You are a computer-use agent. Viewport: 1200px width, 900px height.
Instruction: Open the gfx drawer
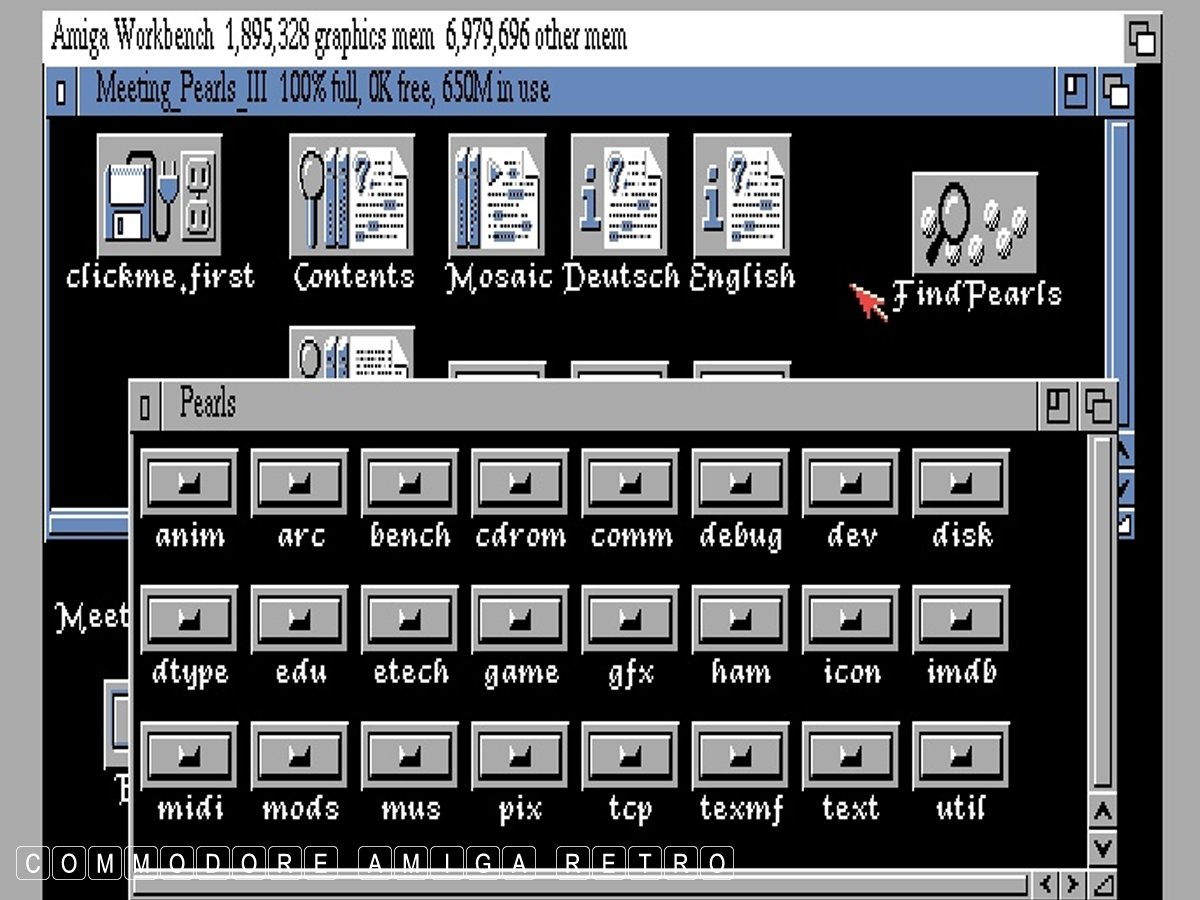[630, 620]
